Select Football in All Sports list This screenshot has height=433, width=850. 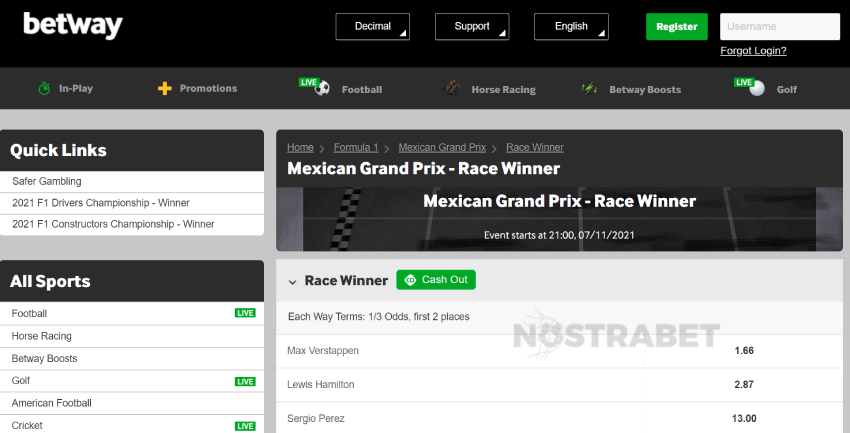132,313
